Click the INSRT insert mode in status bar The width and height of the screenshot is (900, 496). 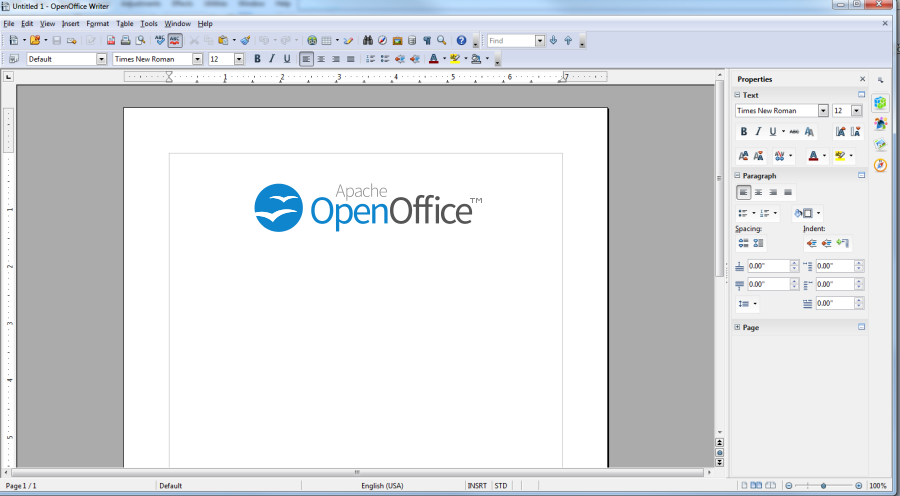(477, 486)
